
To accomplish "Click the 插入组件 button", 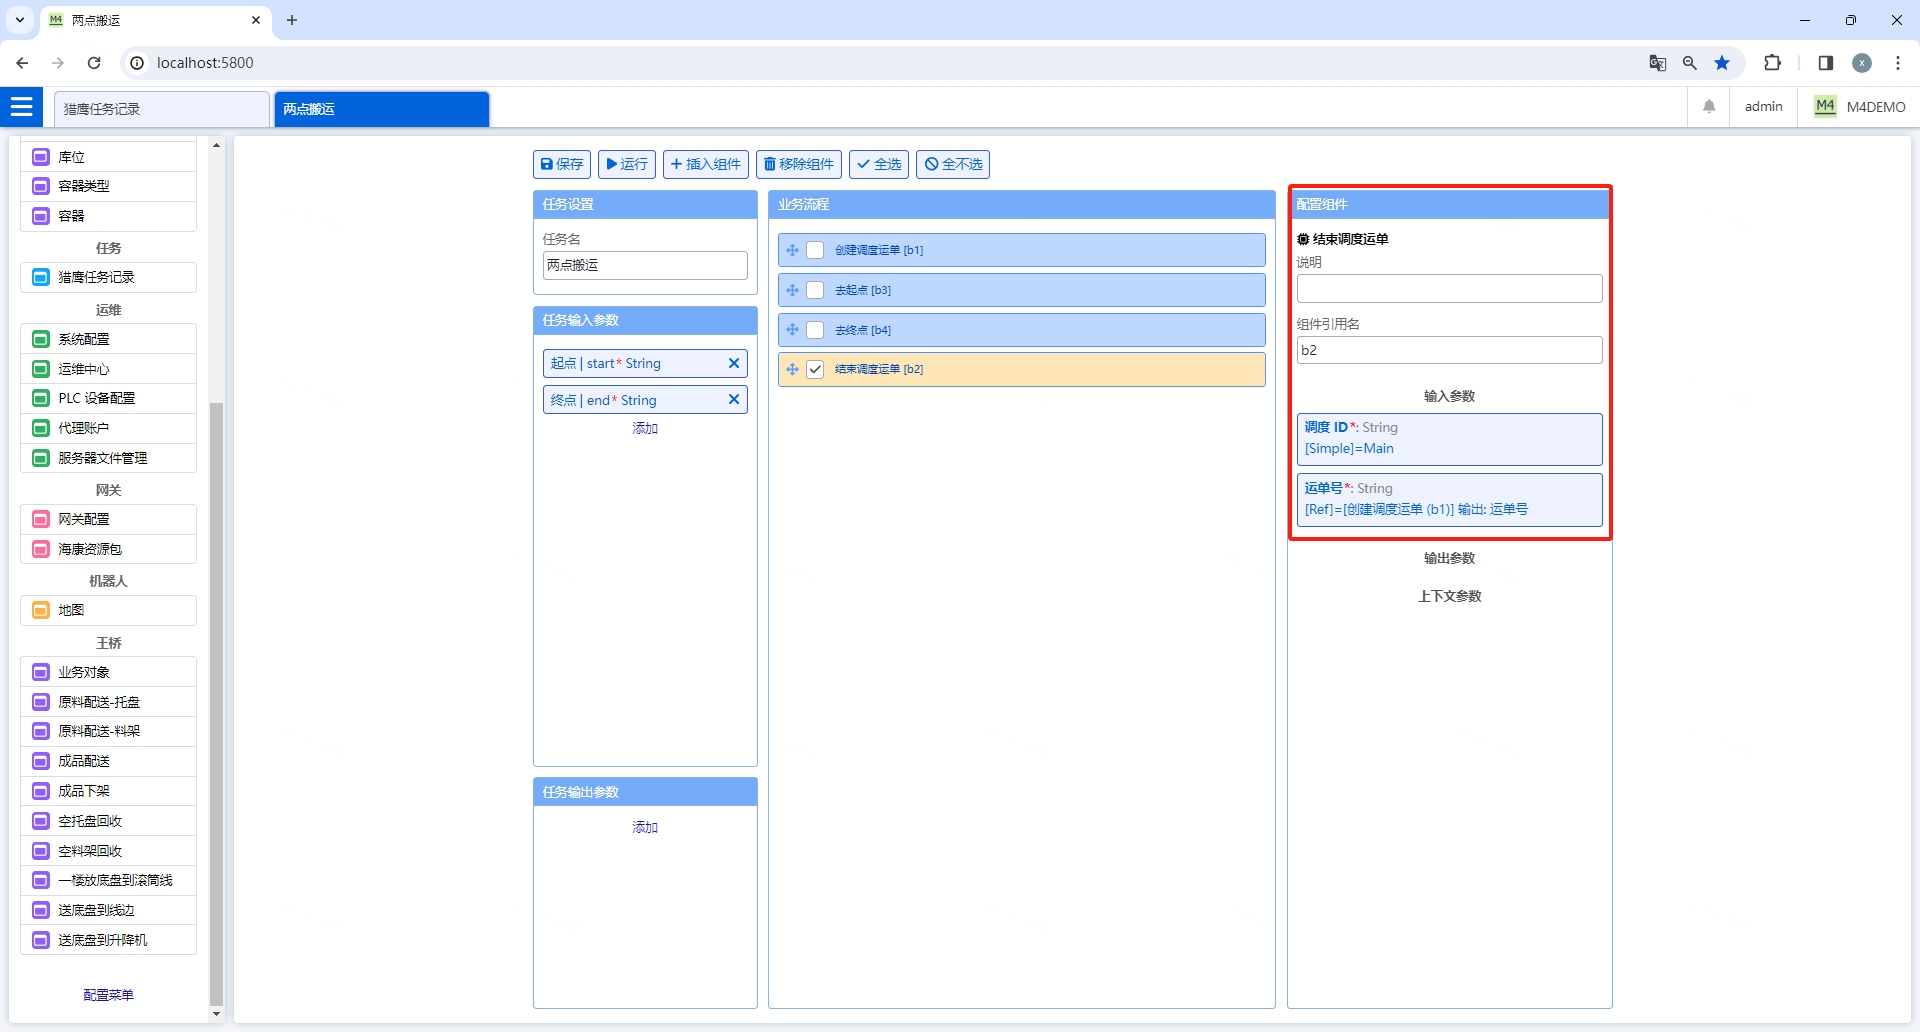I will coord(706,164).
